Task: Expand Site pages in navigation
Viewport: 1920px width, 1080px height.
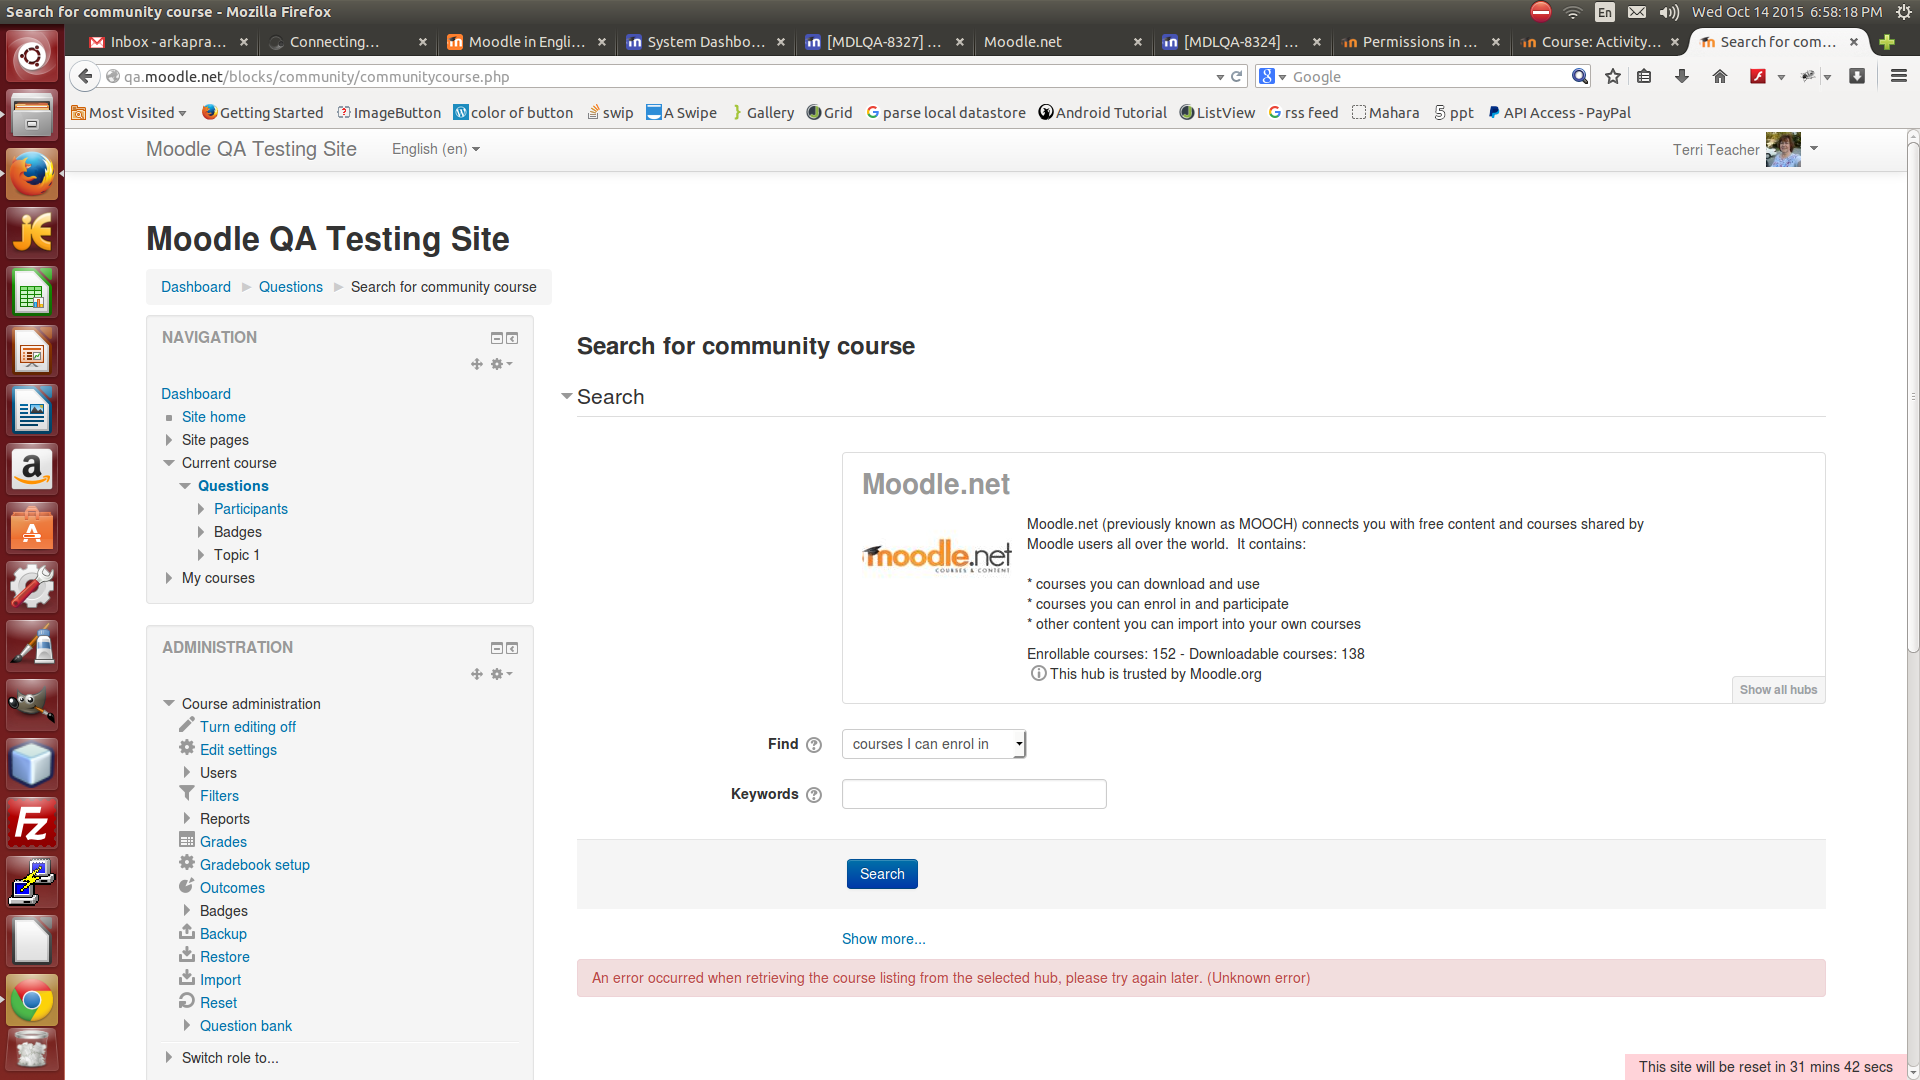Action: pos(168,440)
